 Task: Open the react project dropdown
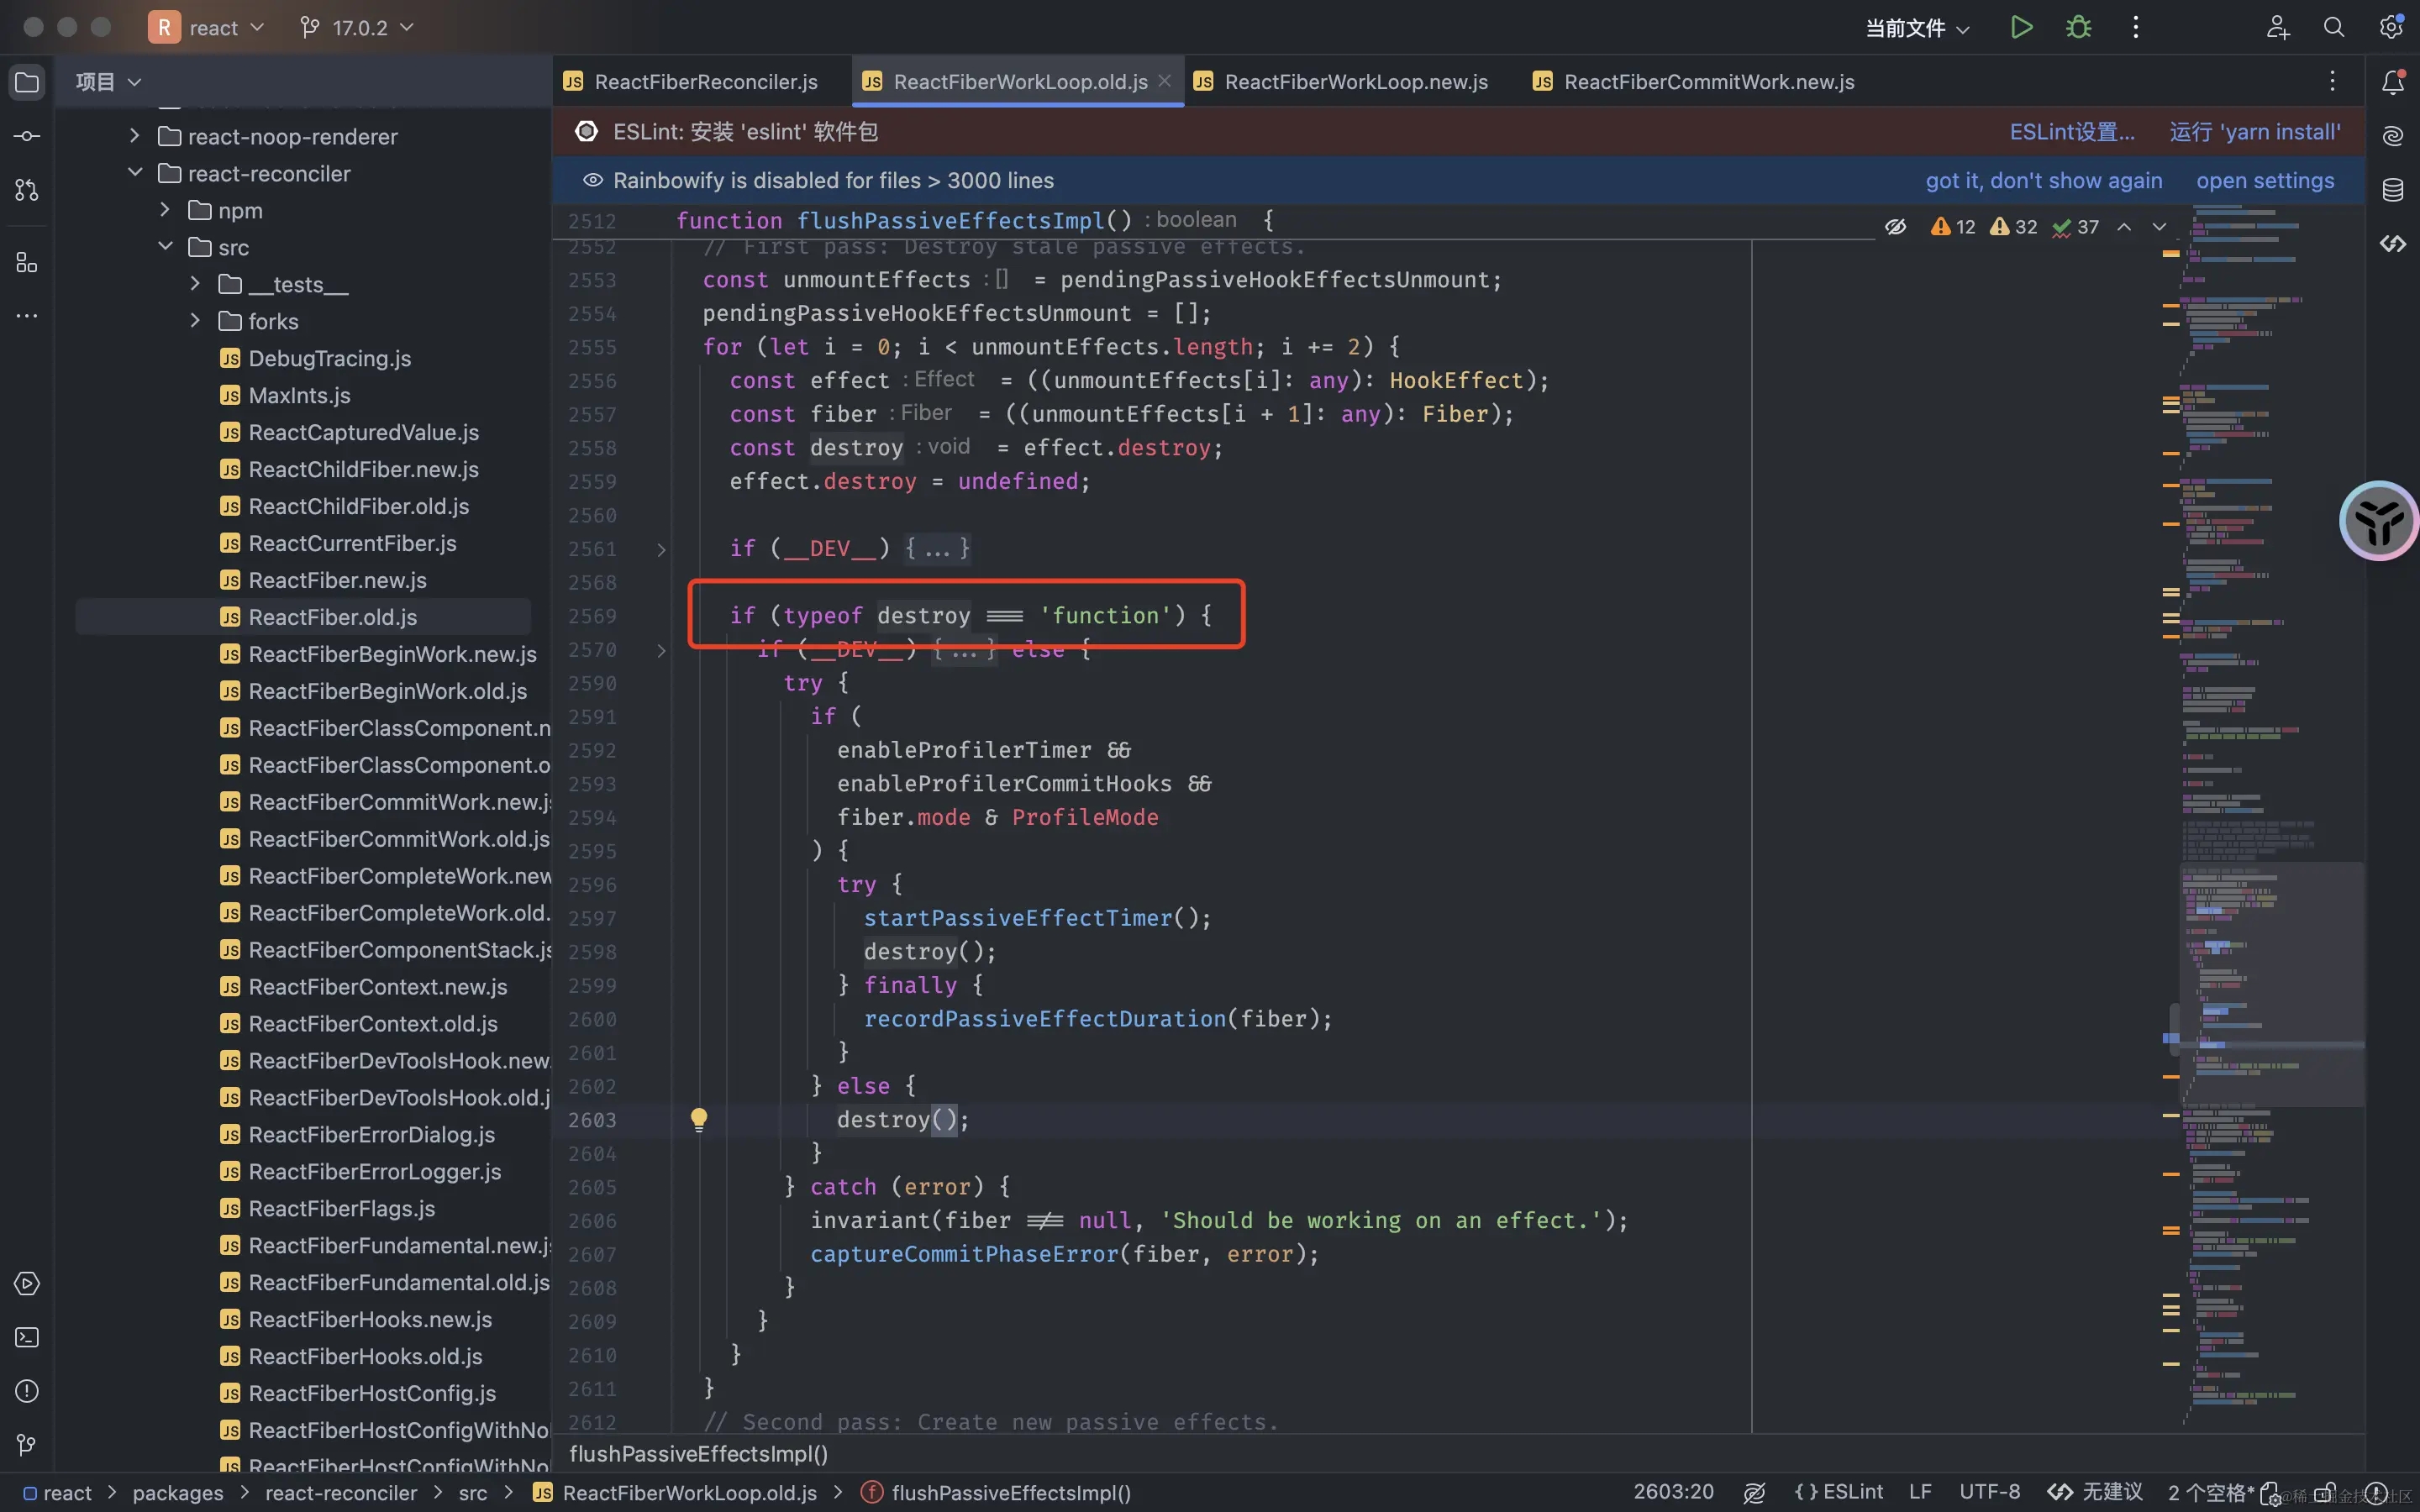(207, 27)
